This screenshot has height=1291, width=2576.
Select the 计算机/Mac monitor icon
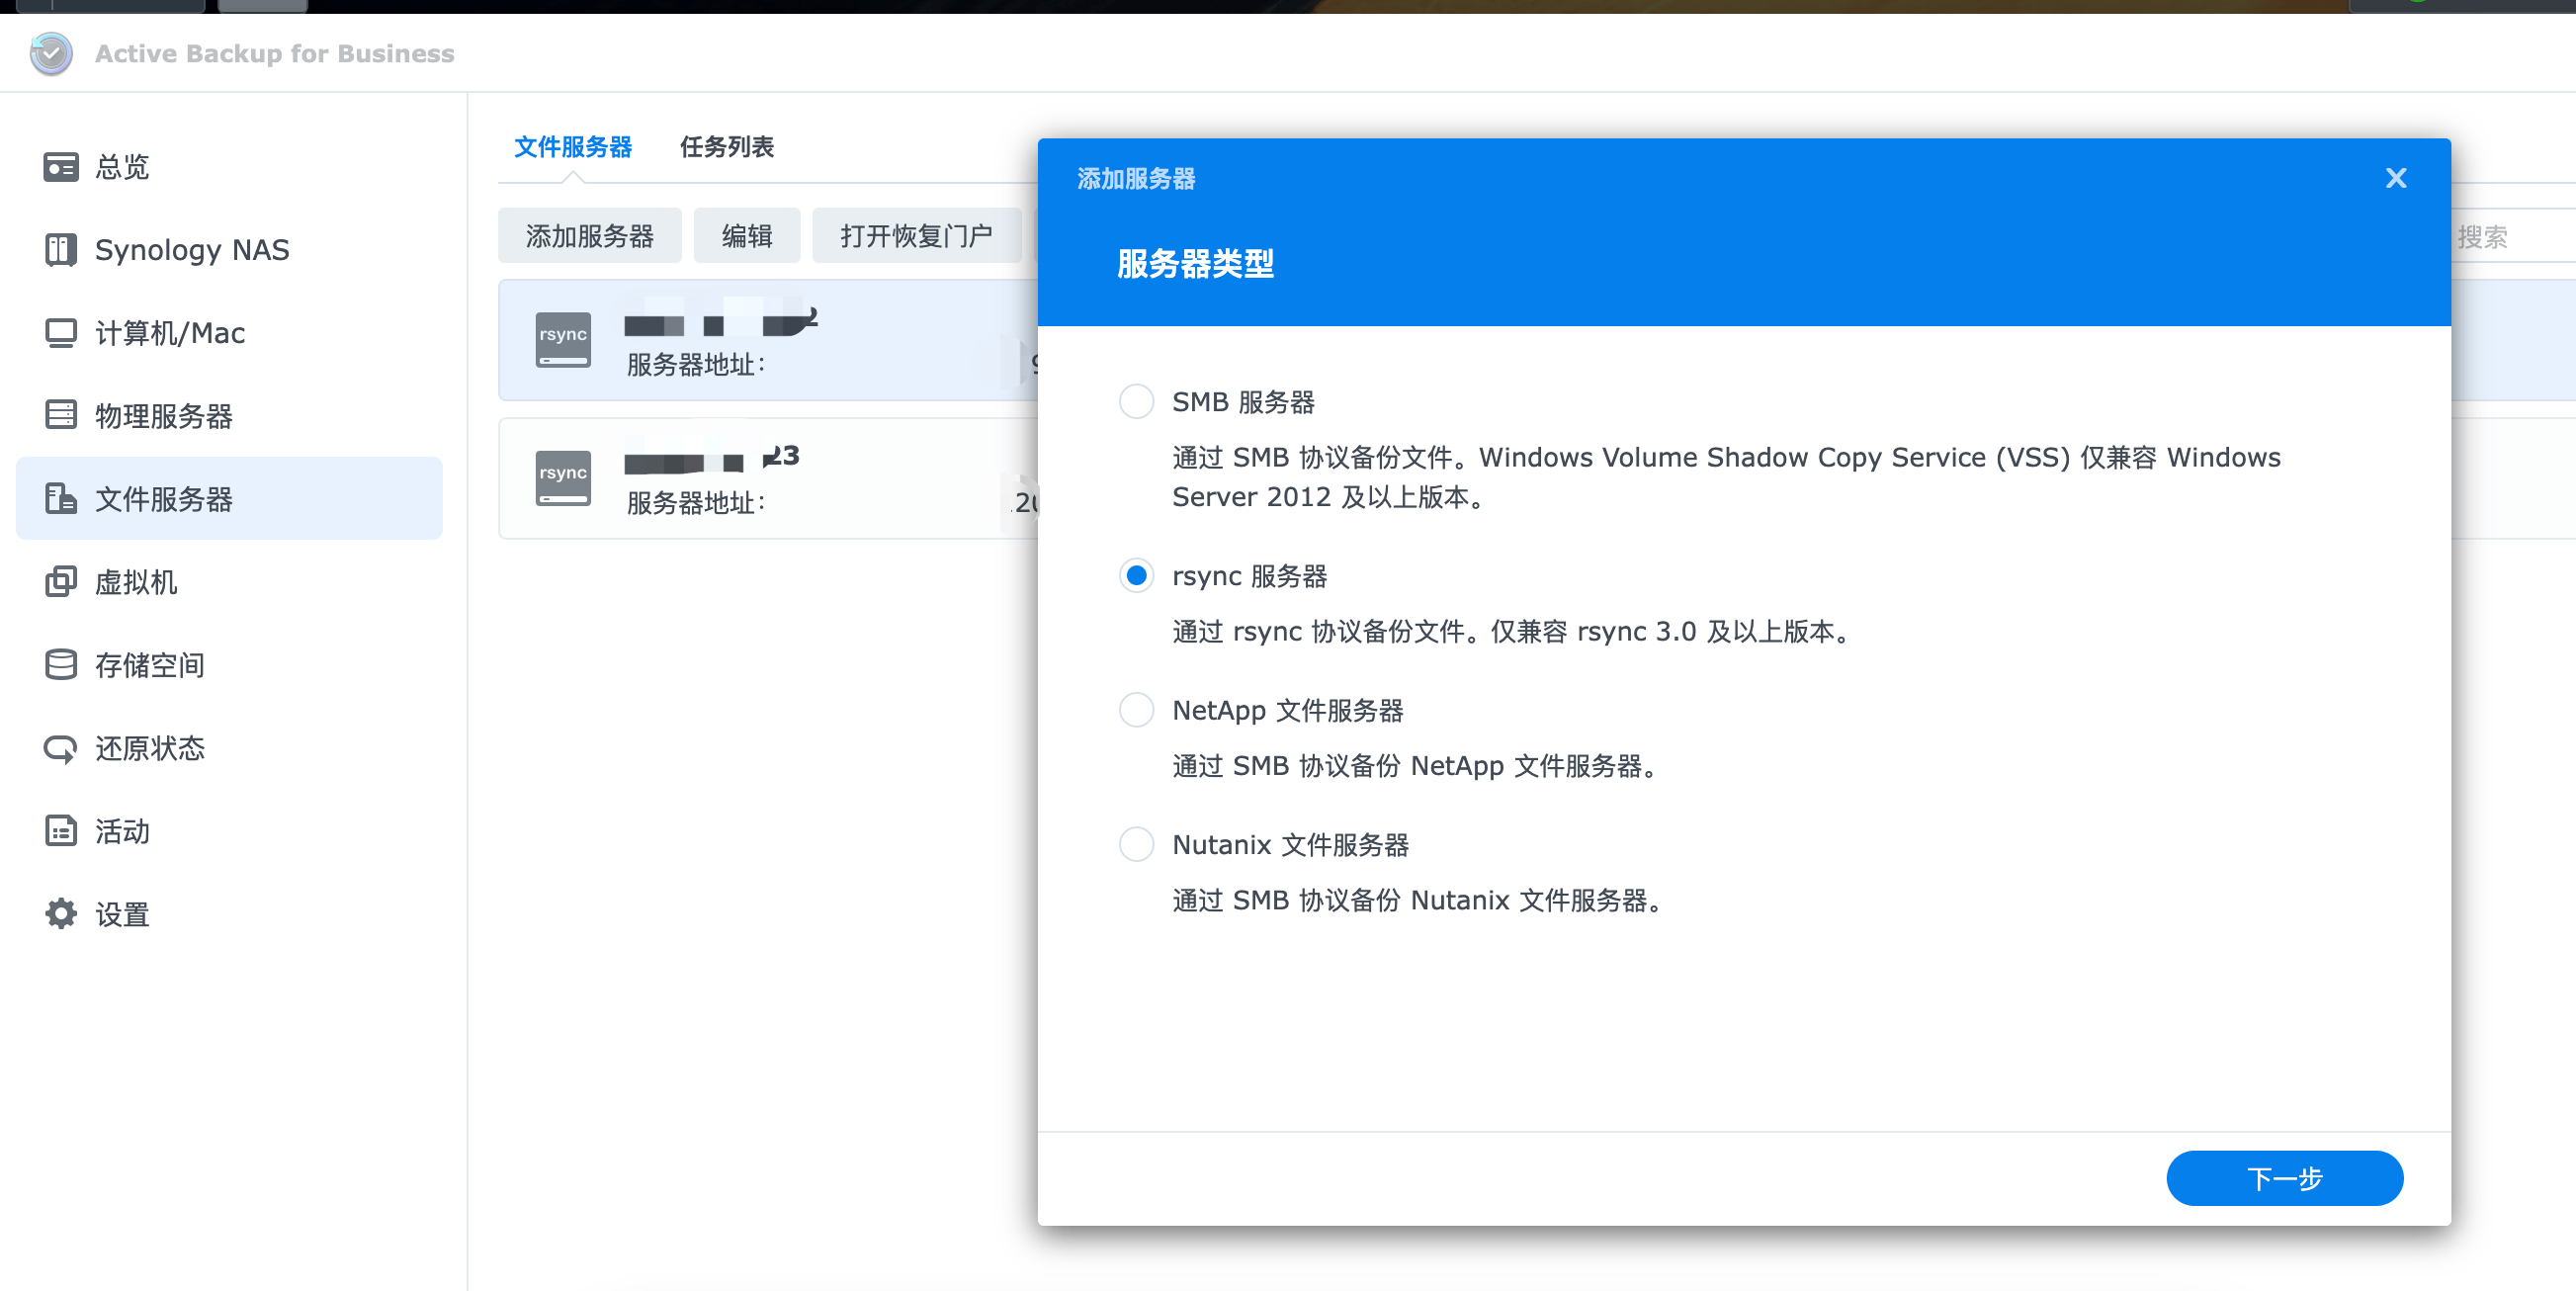[61, 333]
